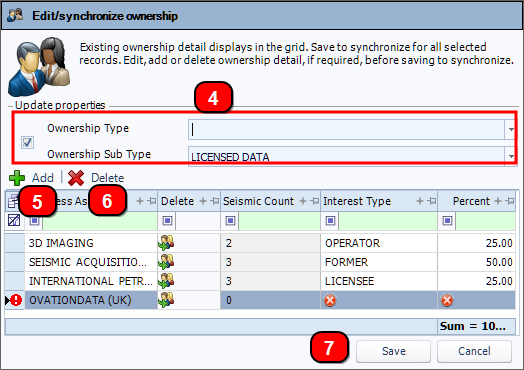Click Percent error icon in OVATIONDATA row
Screen dimensions: 524x370
pos(447,300)
